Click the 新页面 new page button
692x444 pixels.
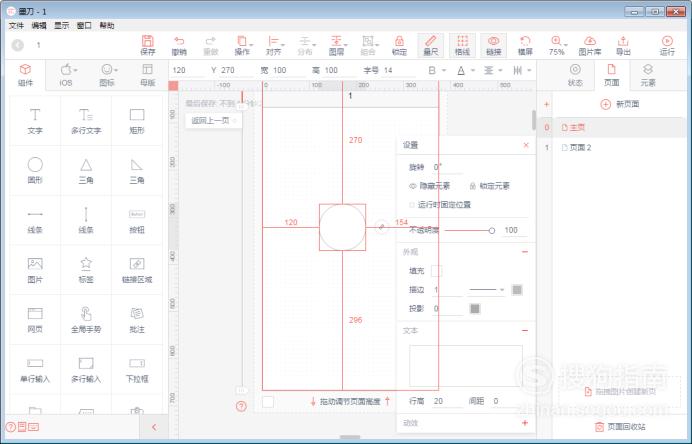click(x=620, y=104)
